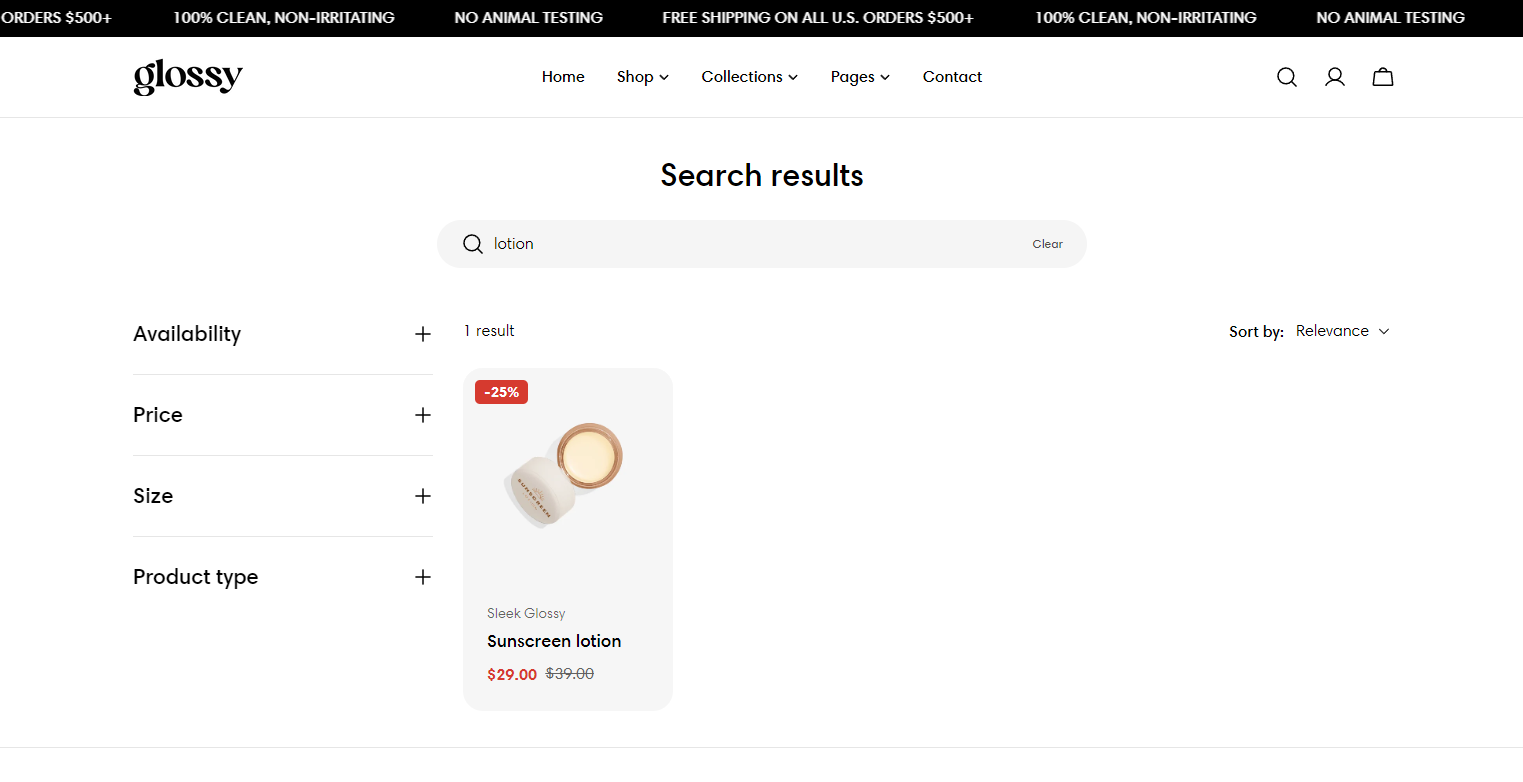Click the sunscreen jar product thumbnail
Viewport: 1523px width, 782px height.
pyautogui.click(x=567, y=475)
